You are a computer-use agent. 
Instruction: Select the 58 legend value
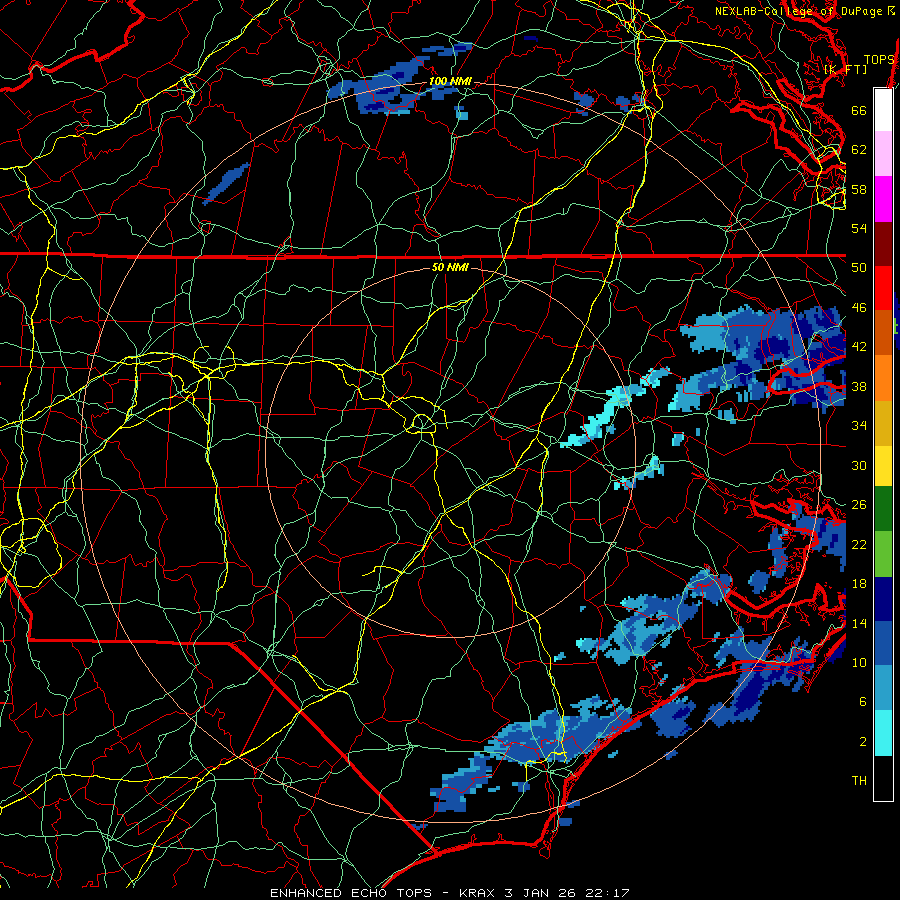[x=859, y=189]
